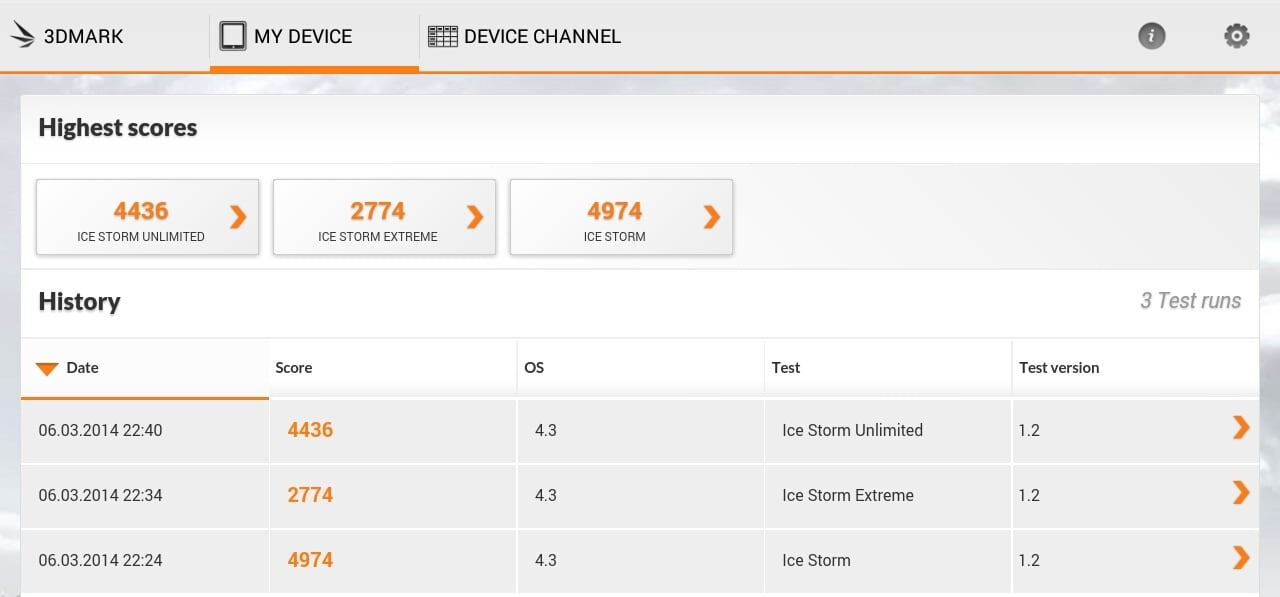Click OS value 4.3 in the 22:40 row

coord(545,430)
